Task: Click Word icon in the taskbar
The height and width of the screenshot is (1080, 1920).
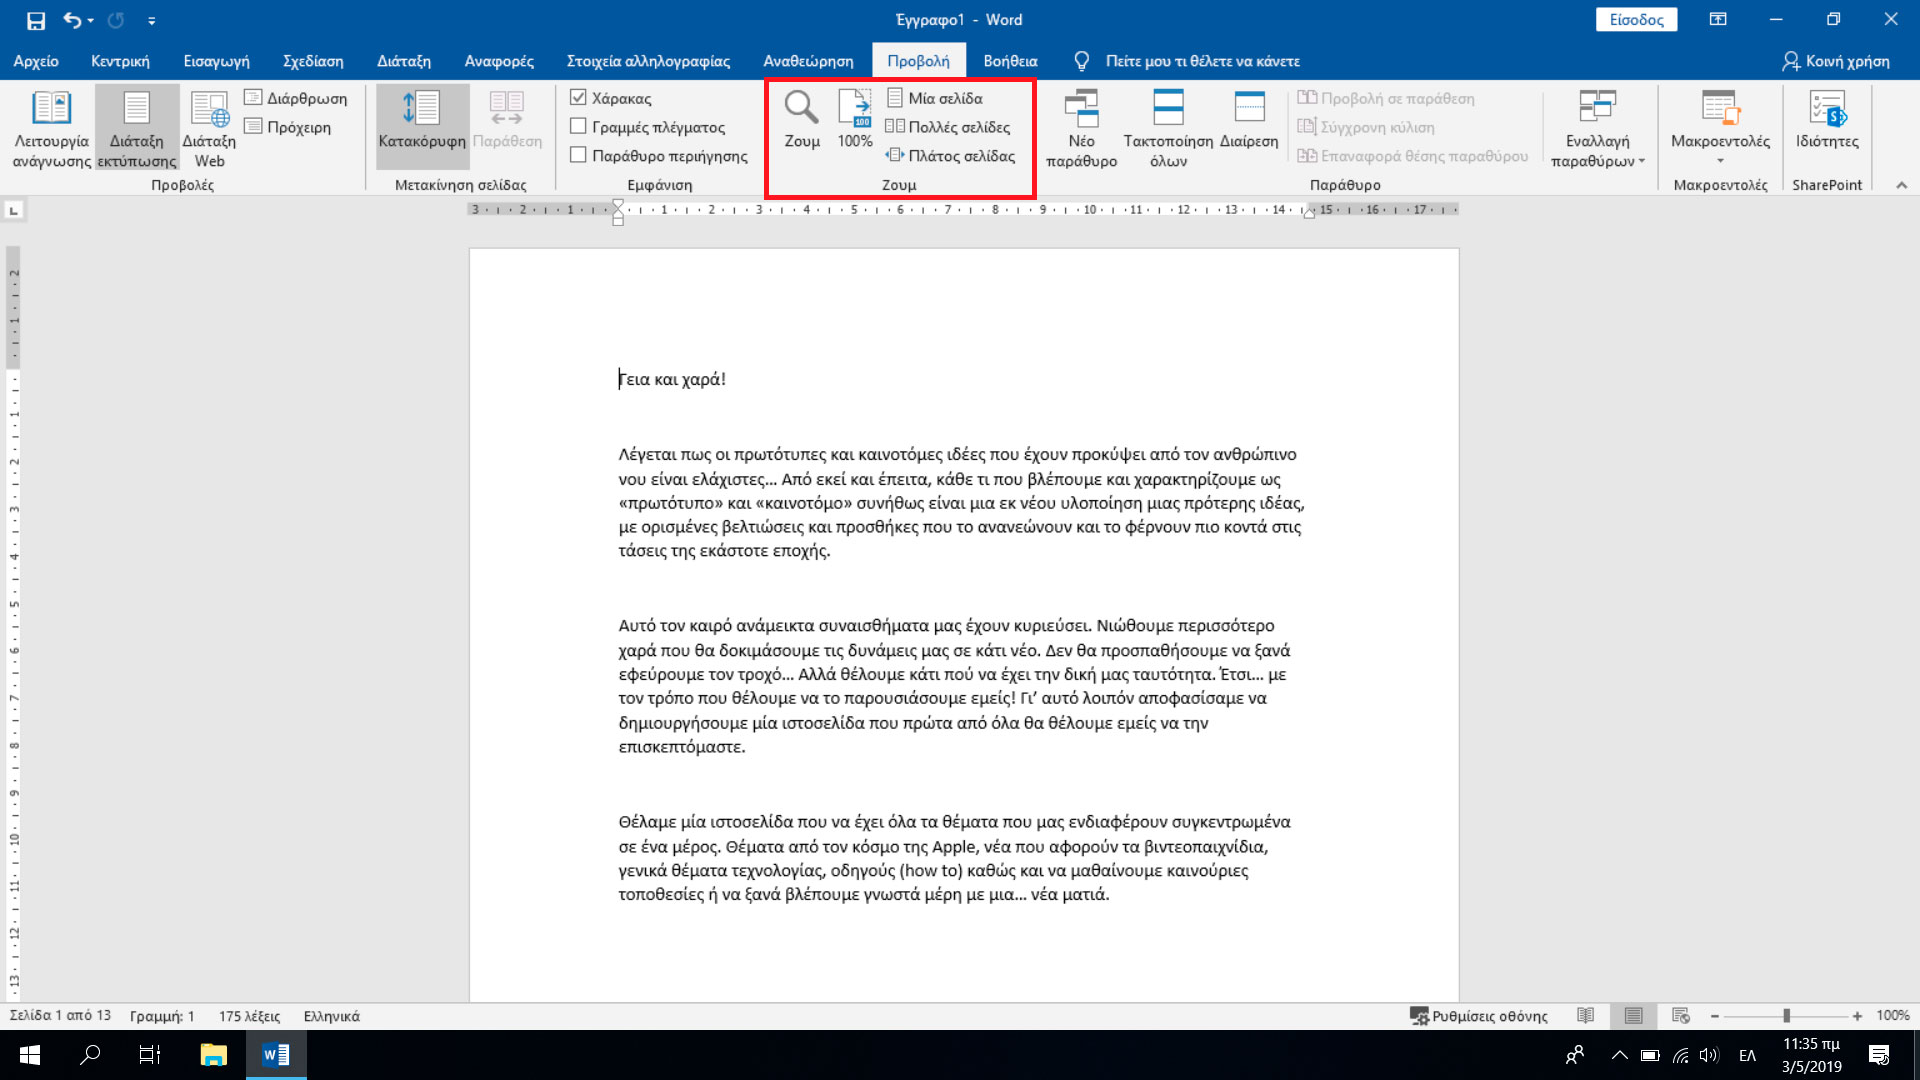Action: [x=276, y=1055]
